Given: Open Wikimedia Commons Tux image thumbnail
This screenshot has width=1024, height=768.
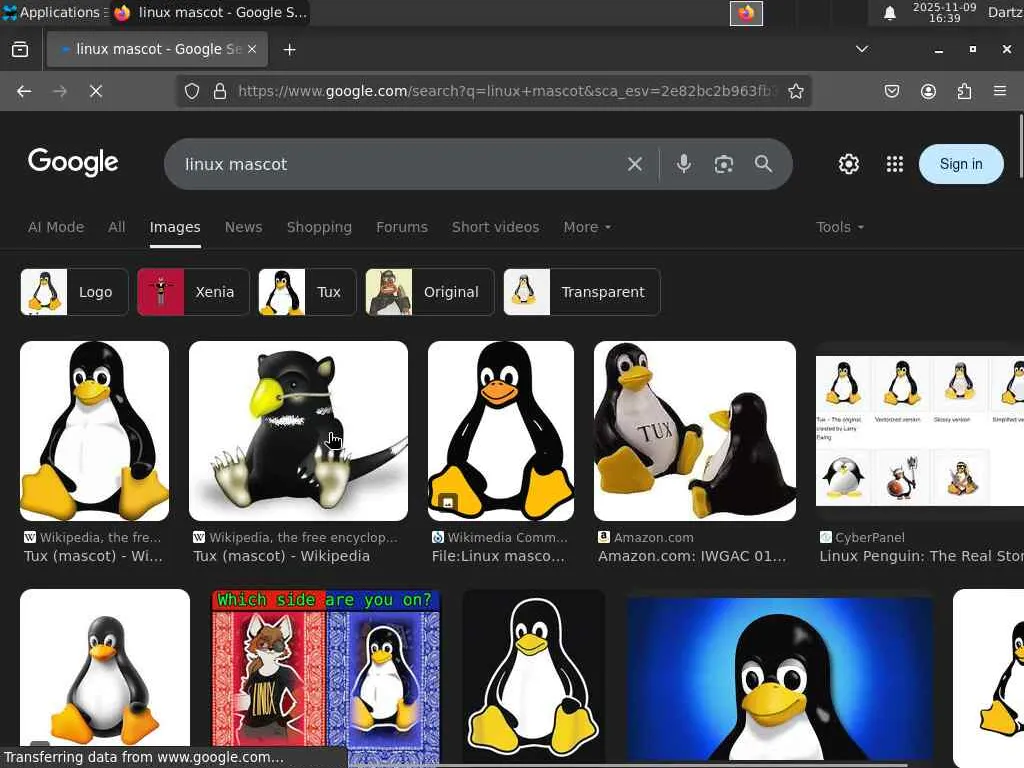Looking at the screenshot, I should tap(501, 431).
